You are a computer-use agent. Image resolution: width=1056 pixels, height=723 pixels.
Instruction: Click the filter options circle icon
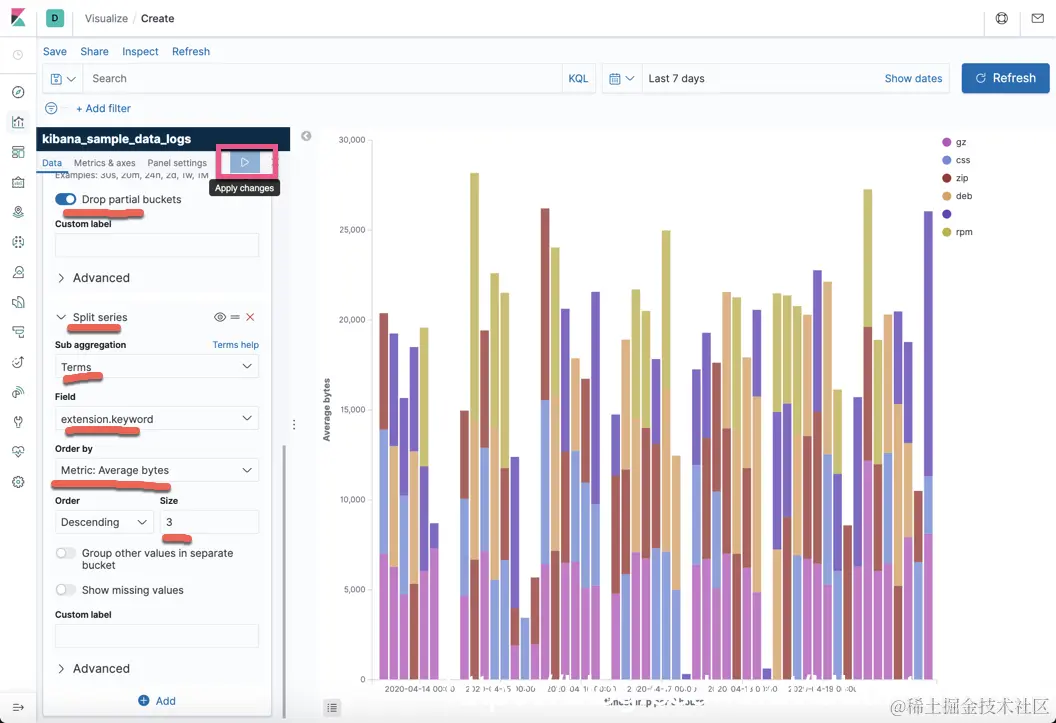point(51,108)
